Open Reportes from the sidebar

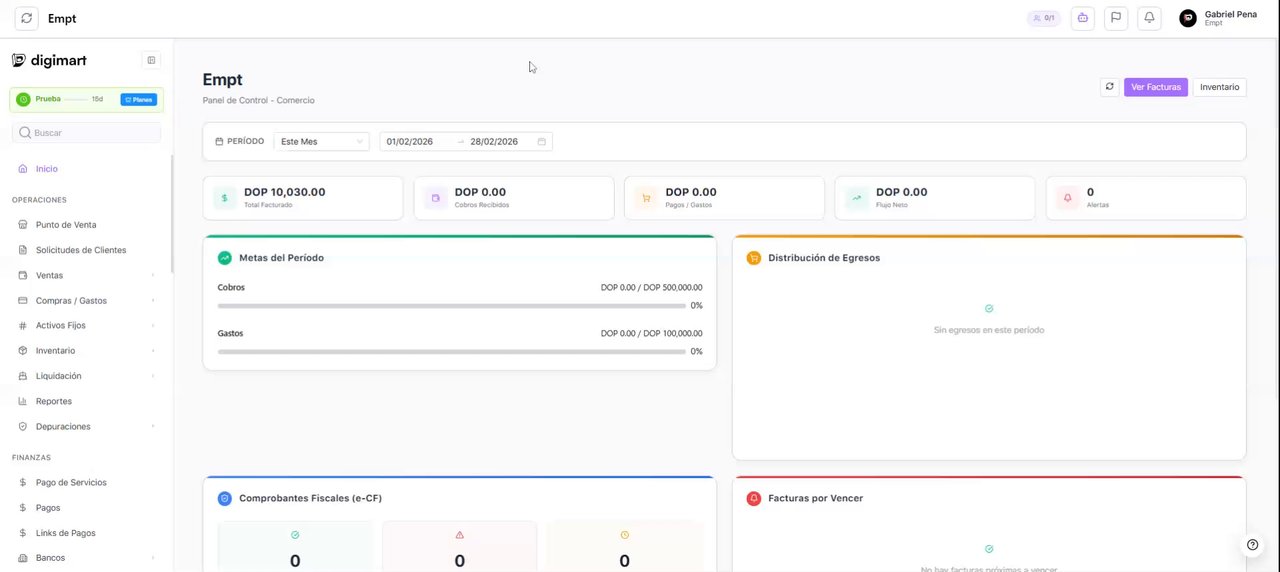pyautogui.click(x=54, y=401)
